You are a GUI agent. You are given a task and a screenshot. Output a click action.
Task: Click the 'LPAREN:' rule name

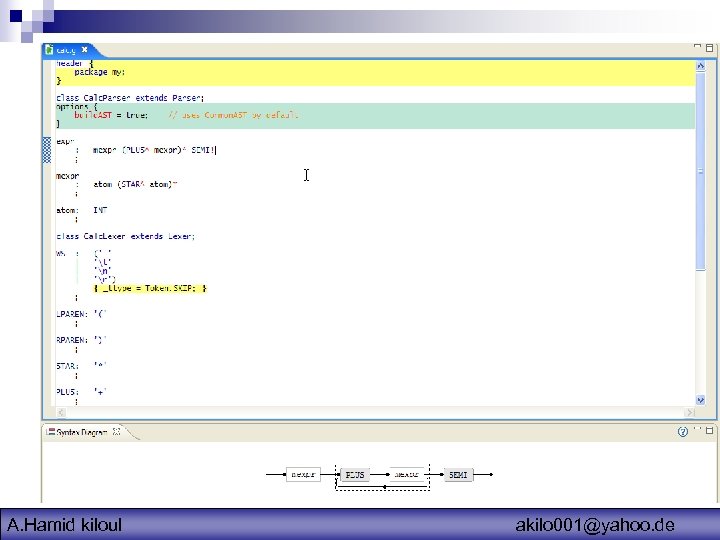pos(72,315)
